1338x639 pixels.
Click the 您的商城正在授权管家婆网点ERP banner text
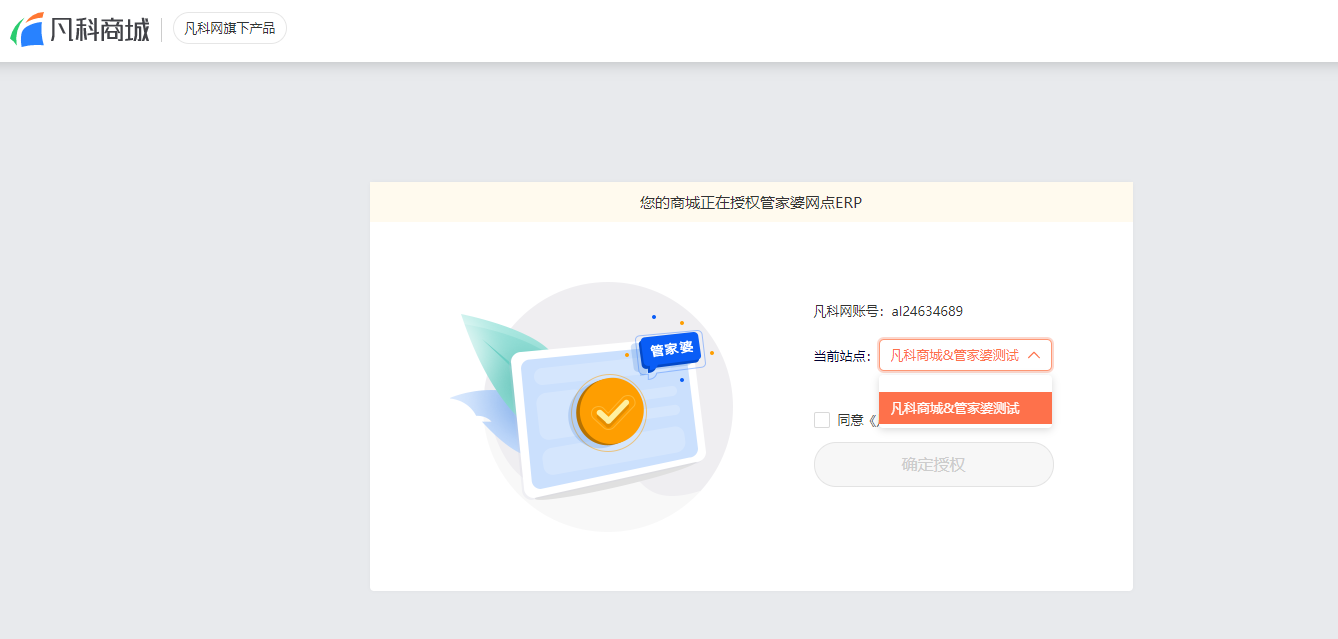click(x=751, y=202)
